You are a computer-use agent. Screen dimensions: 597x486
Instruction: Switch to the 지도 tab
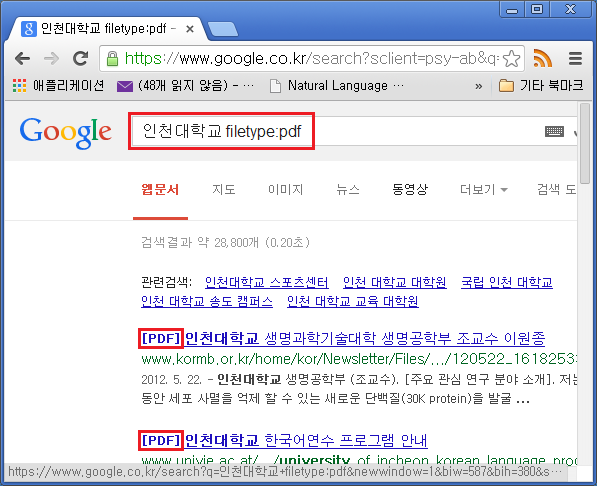224,189
